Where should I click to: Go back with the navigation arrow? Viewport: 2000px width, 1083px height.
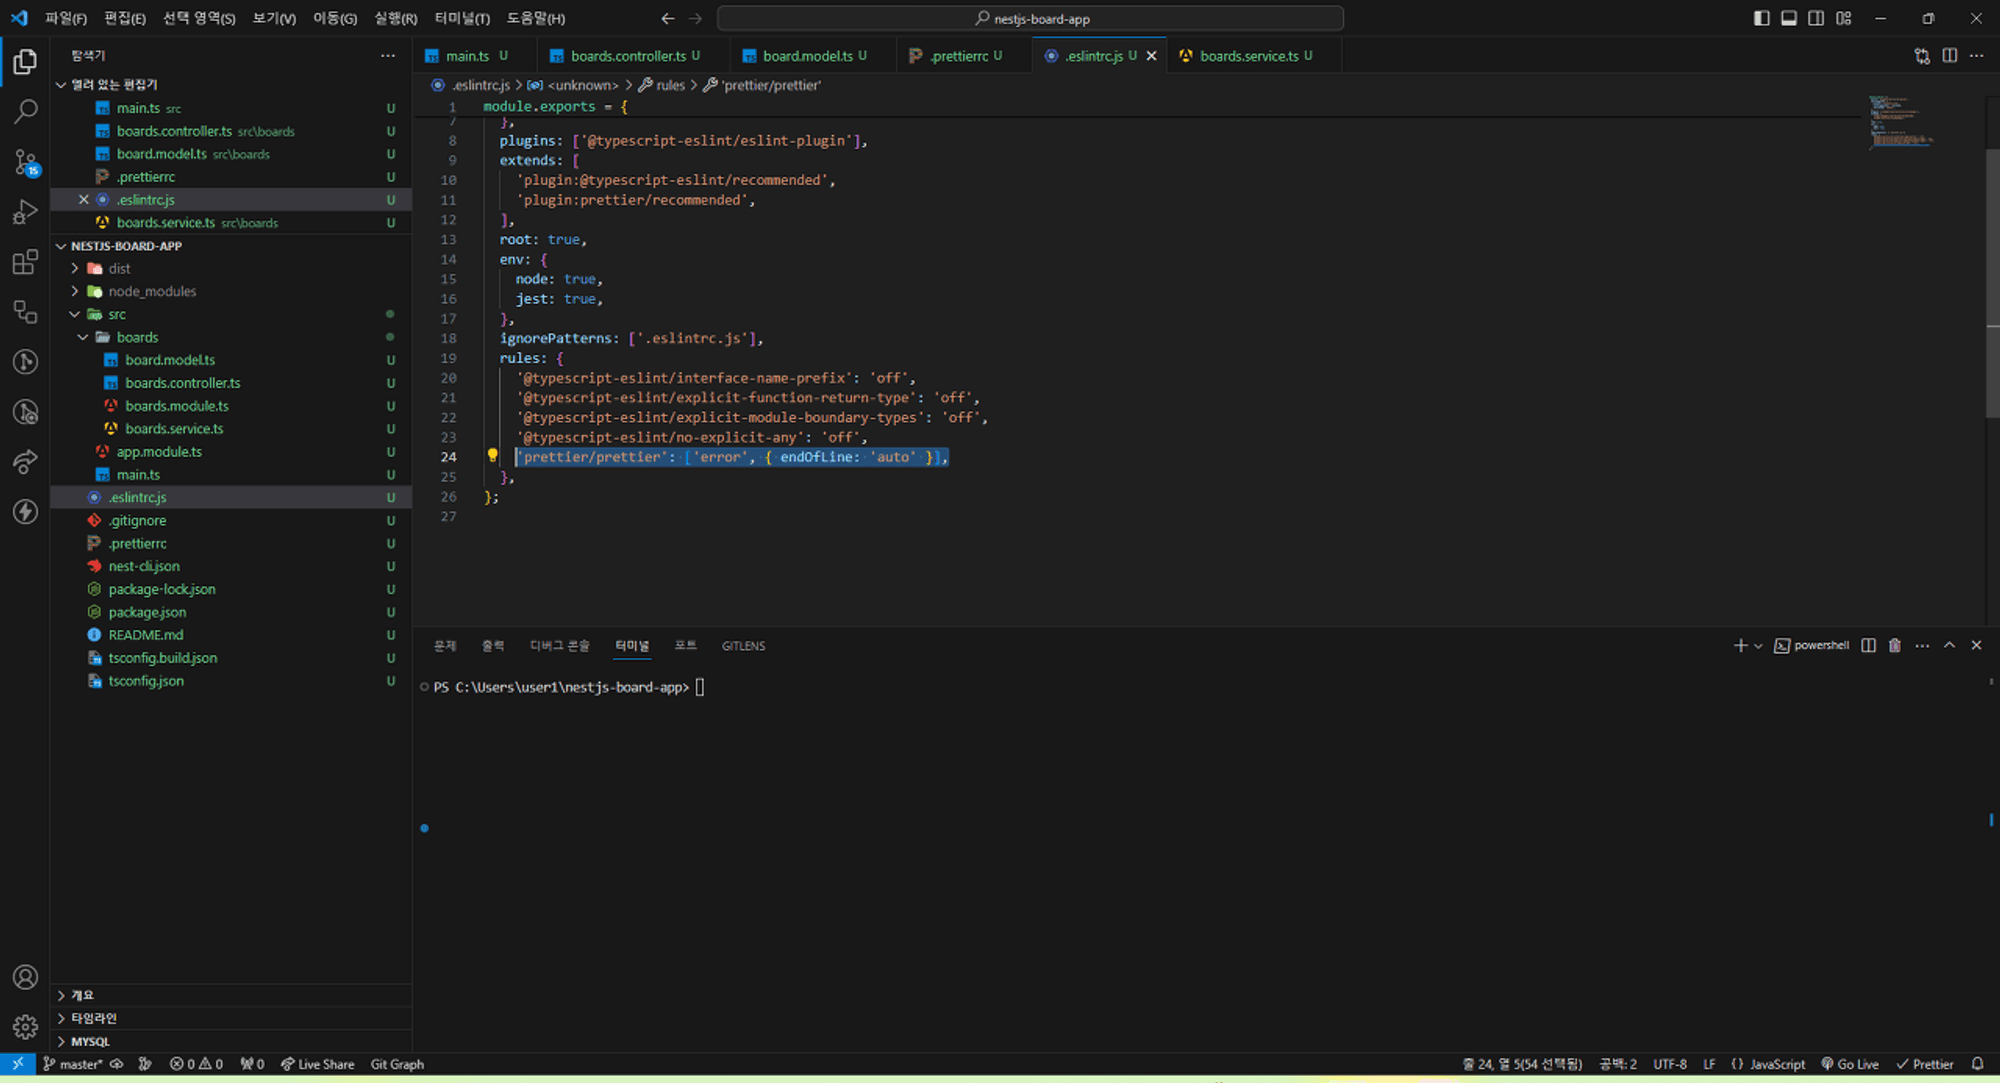668,18
